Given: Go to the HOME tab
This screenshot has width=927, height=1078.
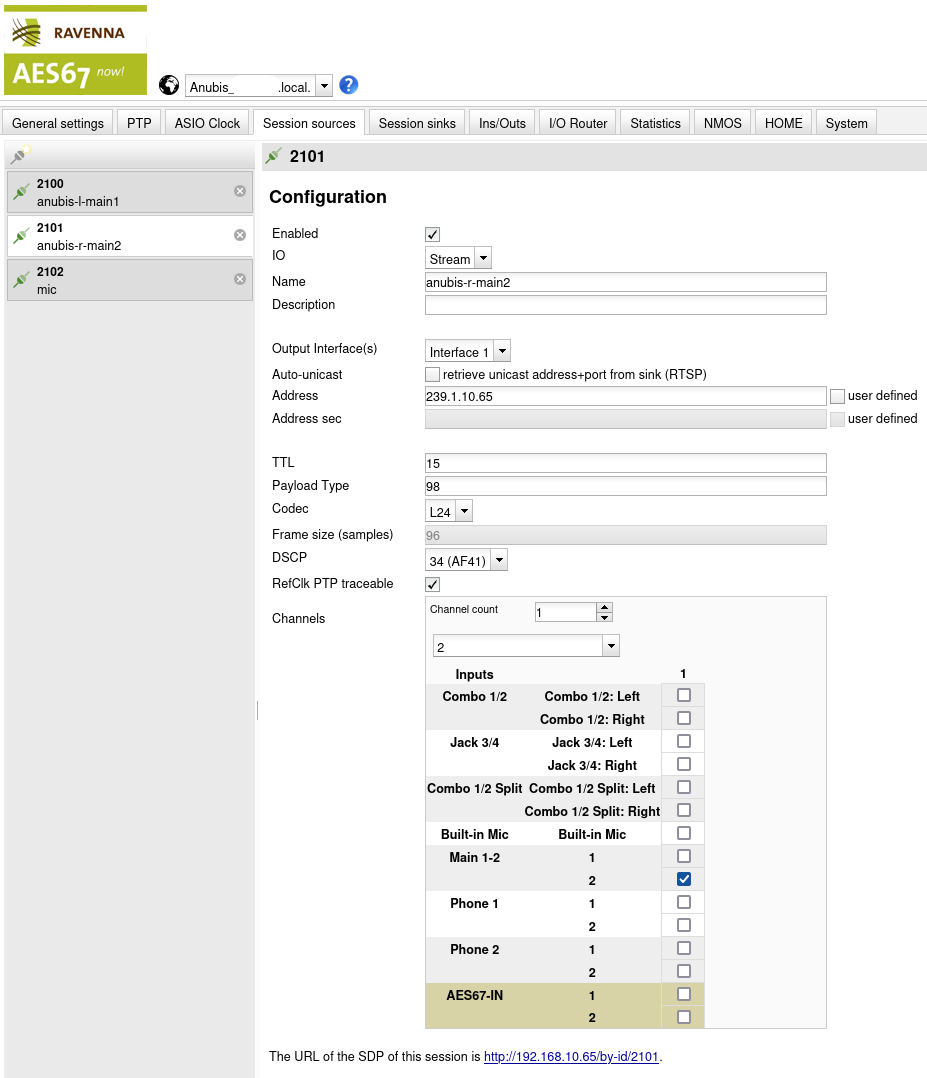Looking at the screenshot, I should pyautogui.click(x=783, y=123).
